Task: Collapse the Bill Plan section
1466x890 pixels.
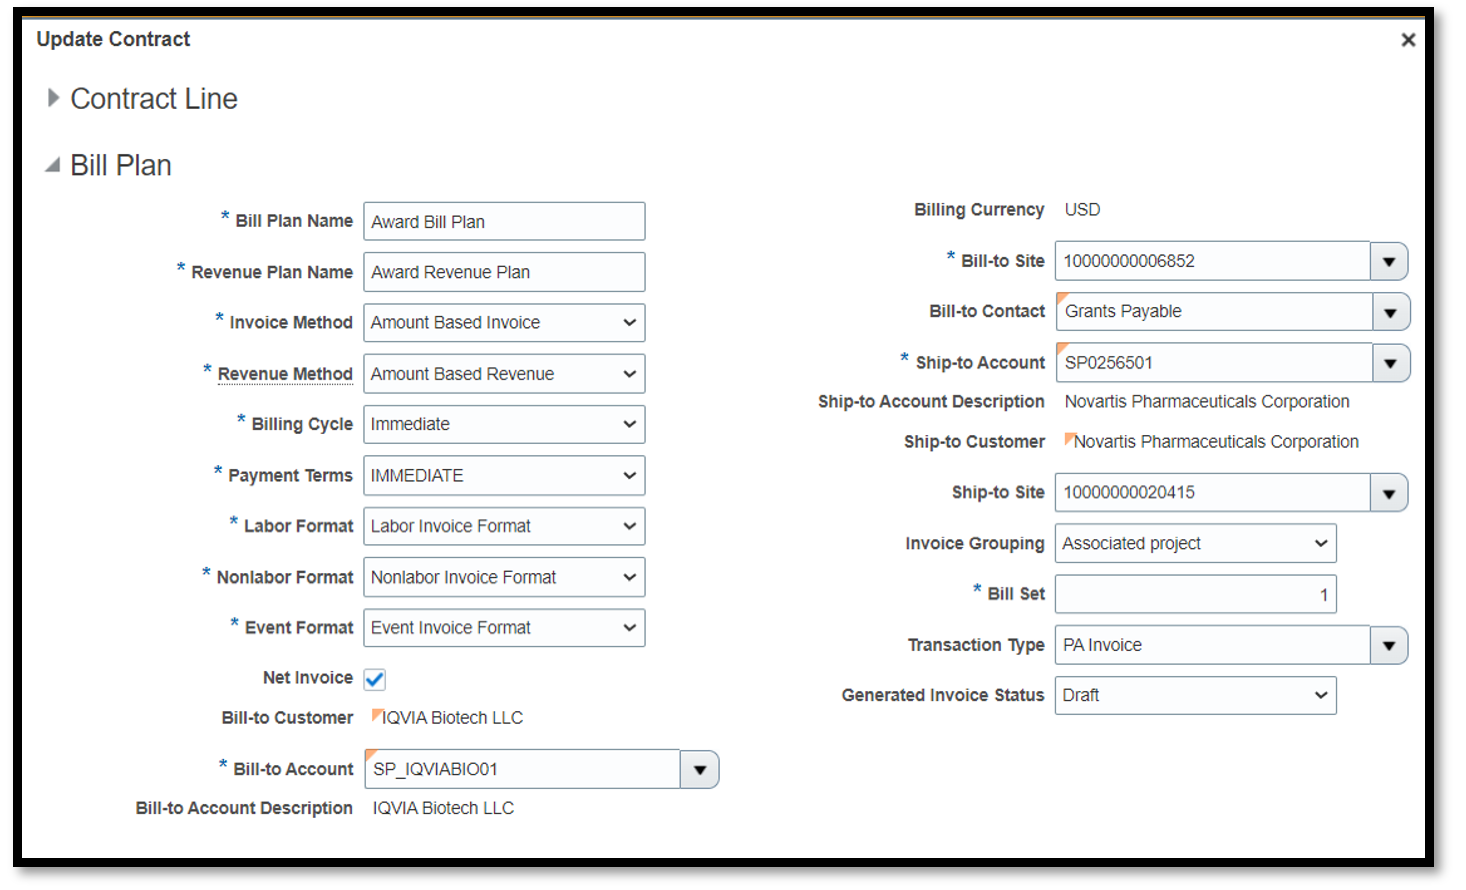Action: click(53, 165)
